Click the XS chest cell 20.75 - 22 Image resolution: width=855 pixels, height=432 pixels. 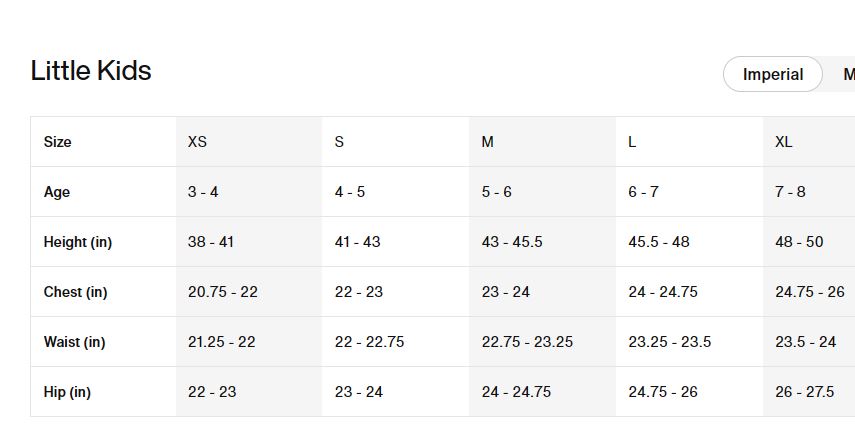tap(223, 292)
